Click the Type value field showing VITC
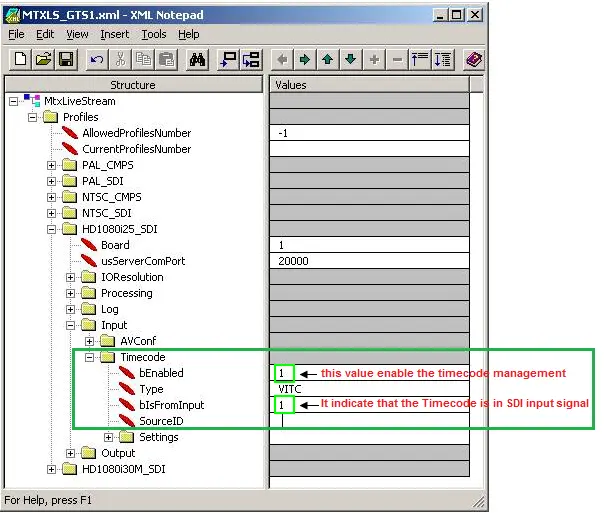 click(x=370, y=389)
